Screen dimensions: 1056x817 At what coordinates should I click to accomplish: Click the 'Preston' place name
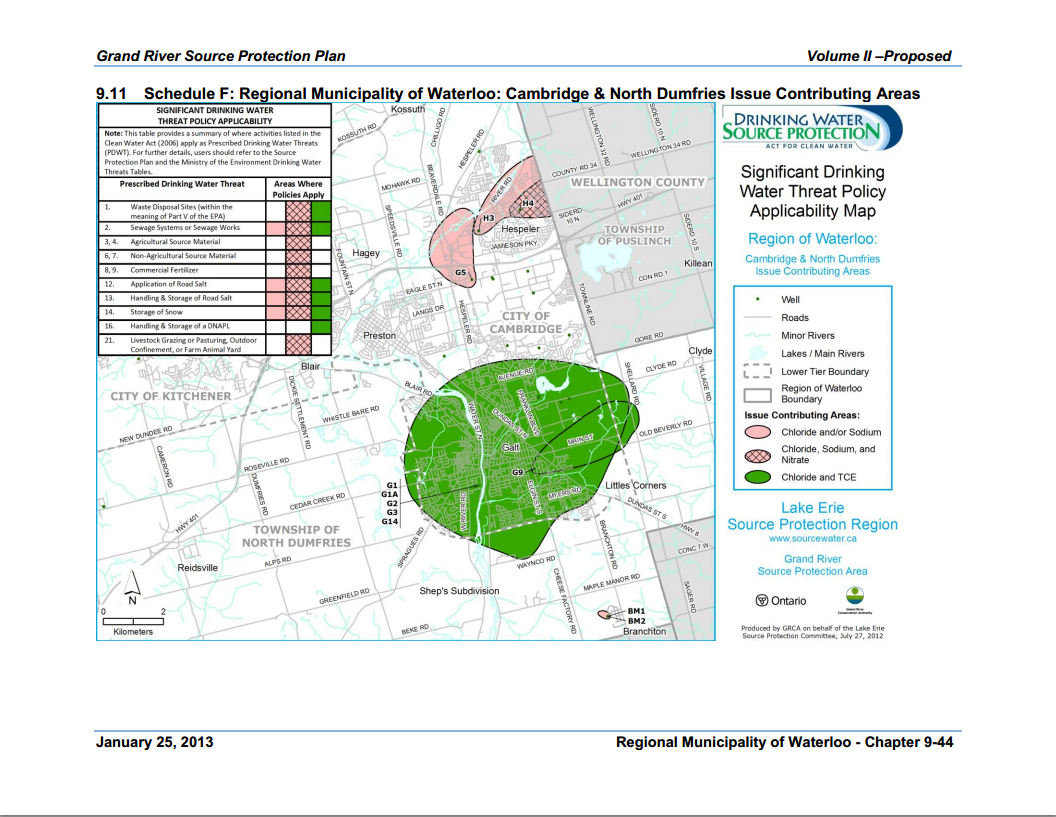coord(379,335)
